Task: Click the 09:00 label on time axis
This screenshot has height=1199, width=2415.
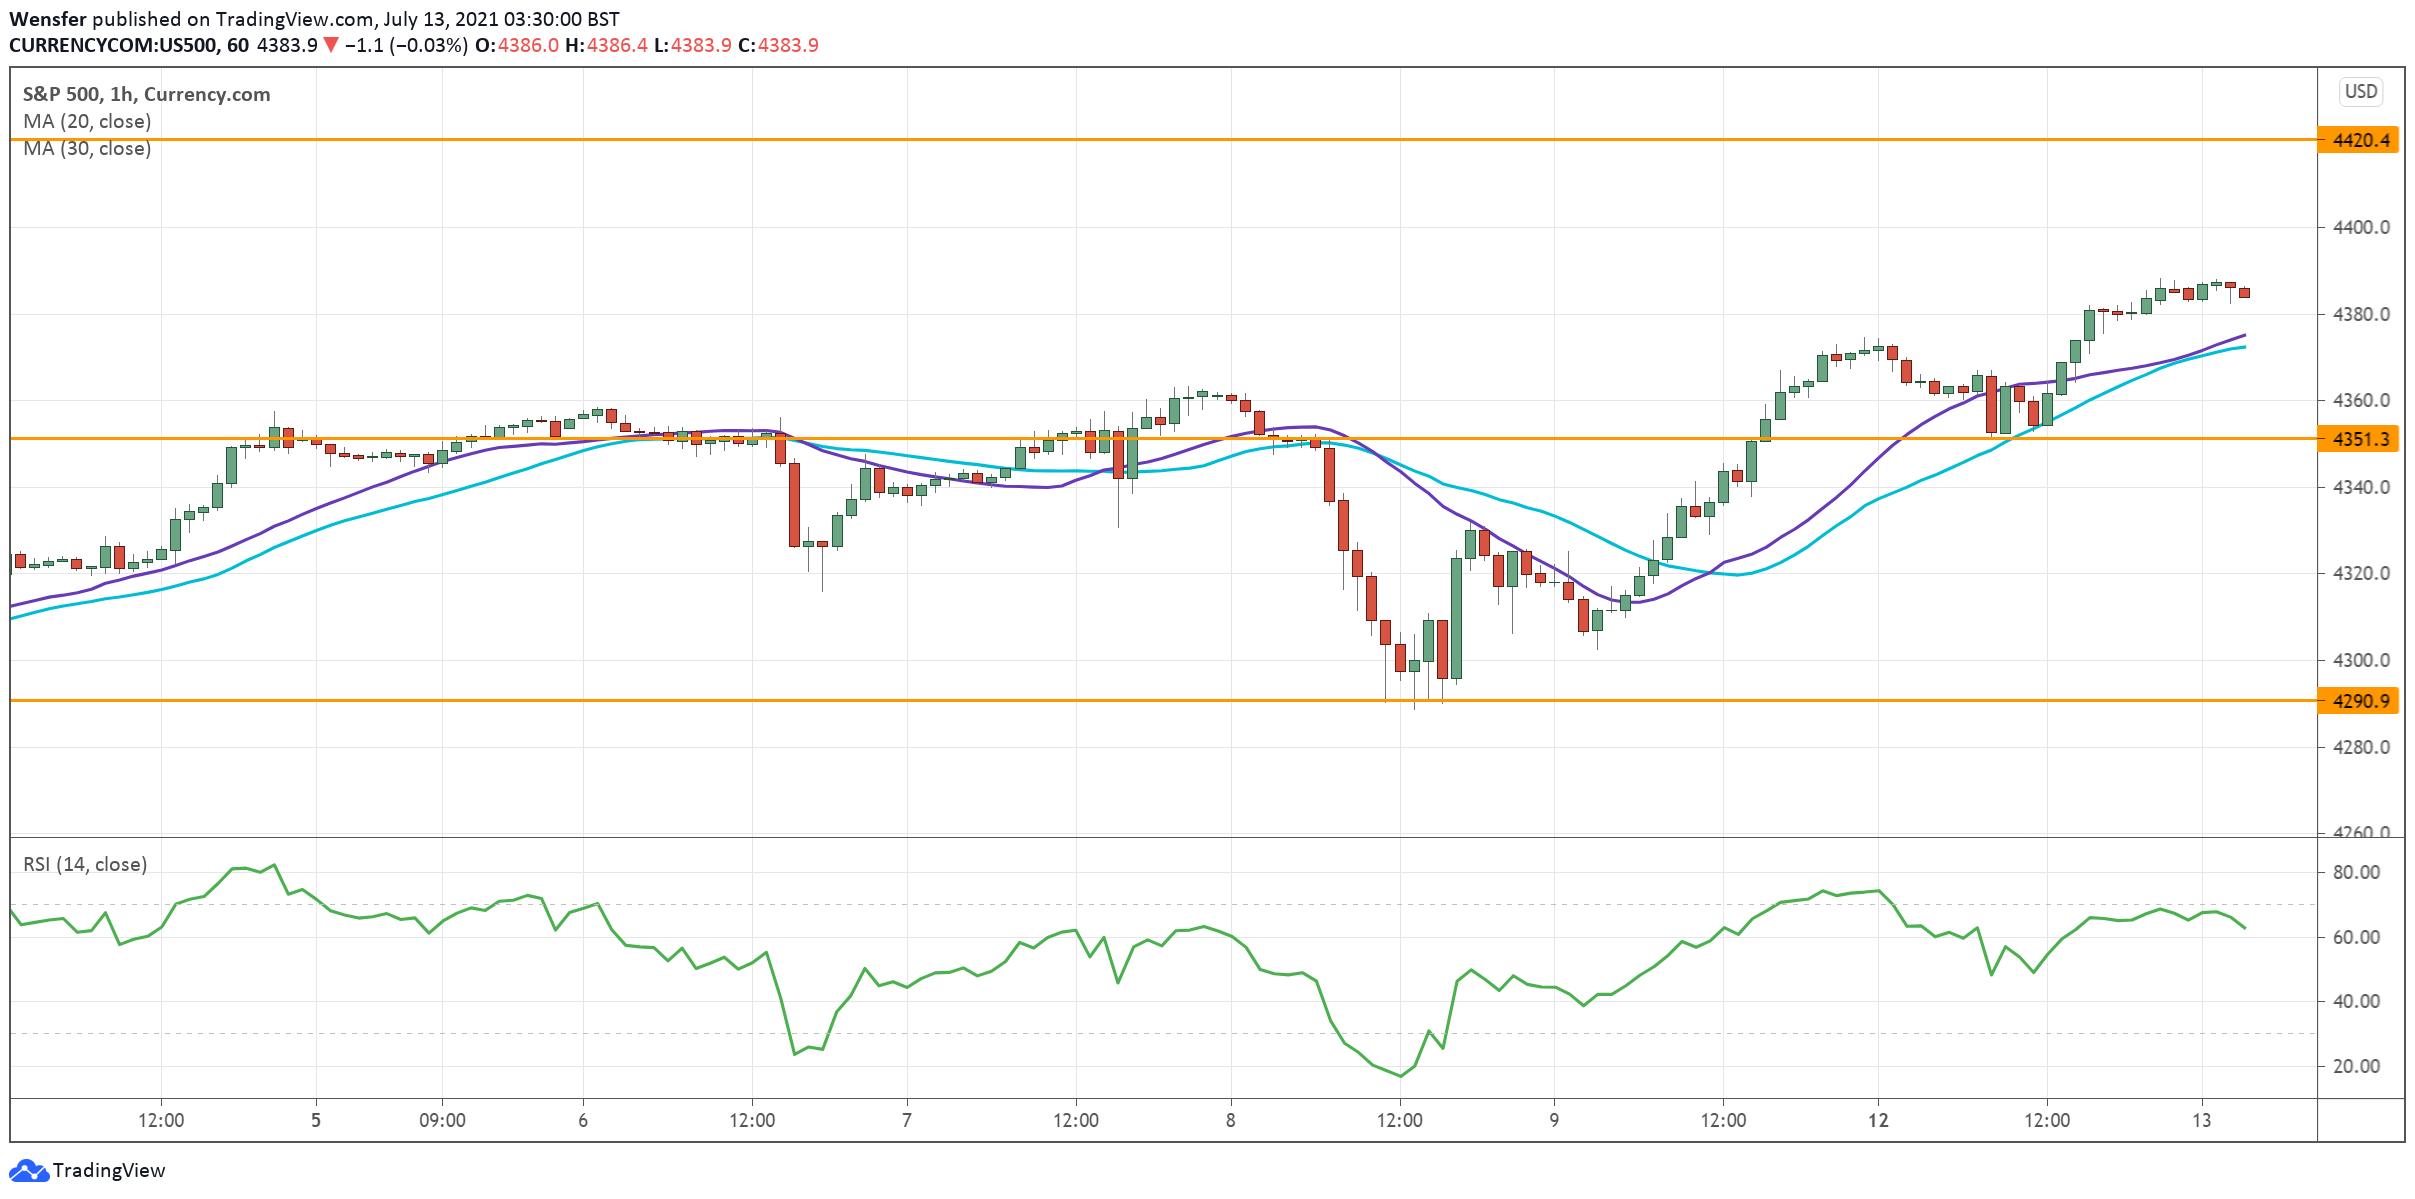Action: coord(442,1120)
